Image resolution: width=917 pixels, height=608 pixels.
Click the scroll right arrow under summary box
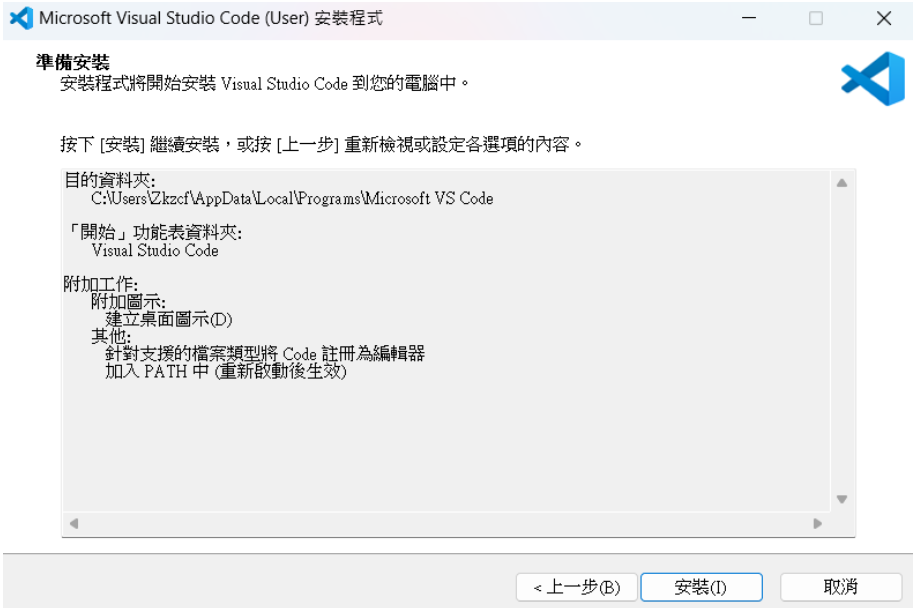pos(818,523)
